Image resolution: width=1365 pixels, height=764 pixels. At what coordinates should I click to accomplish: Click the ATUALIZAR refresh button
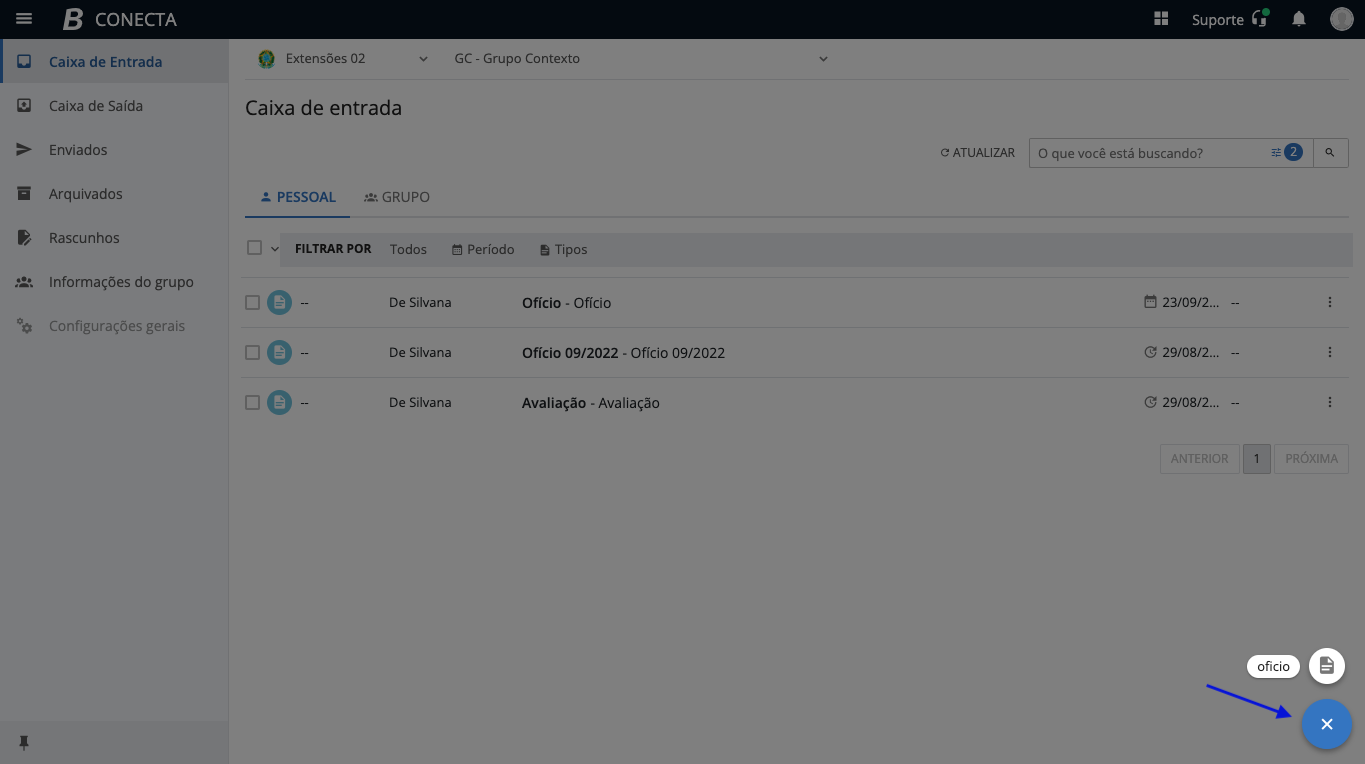[977, 153]
